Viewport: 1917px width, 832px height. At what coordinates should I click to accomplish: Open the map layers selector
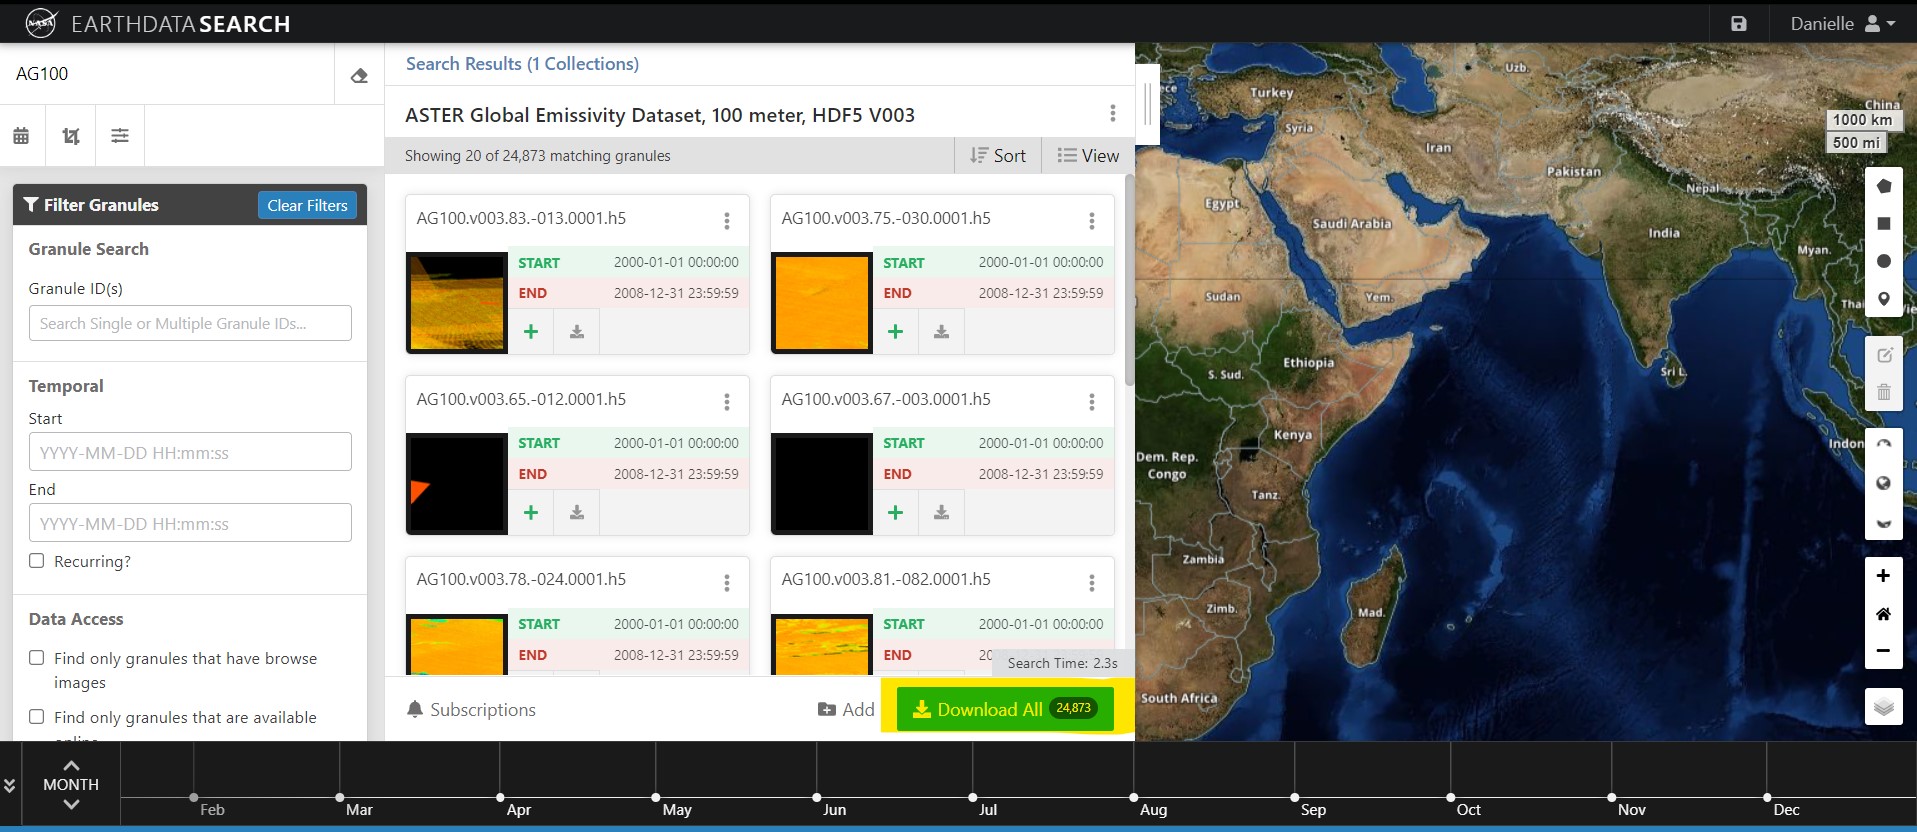pyautogui.click(x=1884, y=707)
